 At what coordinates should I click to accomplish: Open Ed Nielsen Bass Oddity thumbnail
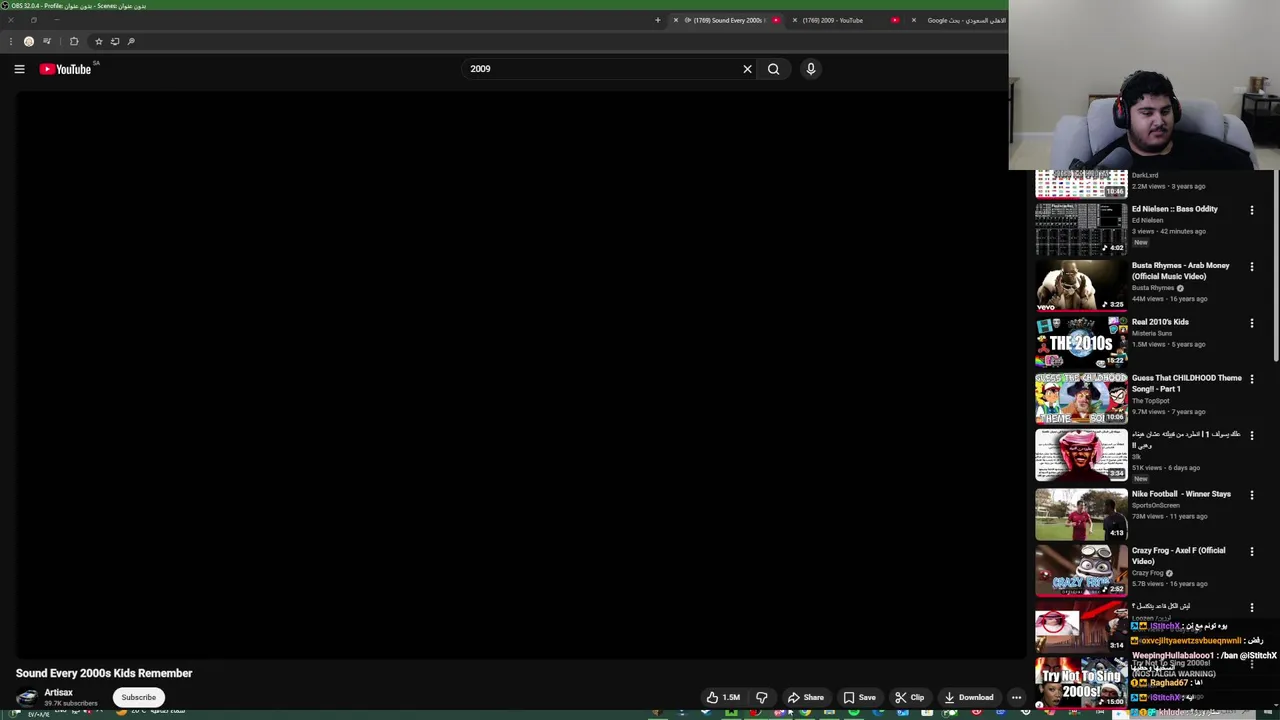pyautogui.click(x=1081, y=229)
